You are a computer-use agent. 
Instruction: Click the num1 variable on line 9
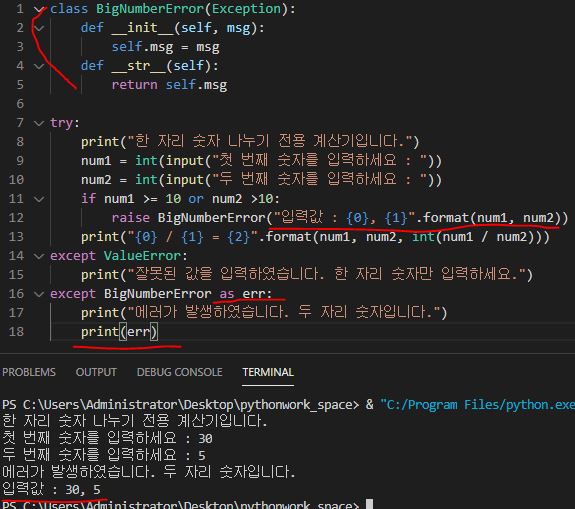coord(96,161)
